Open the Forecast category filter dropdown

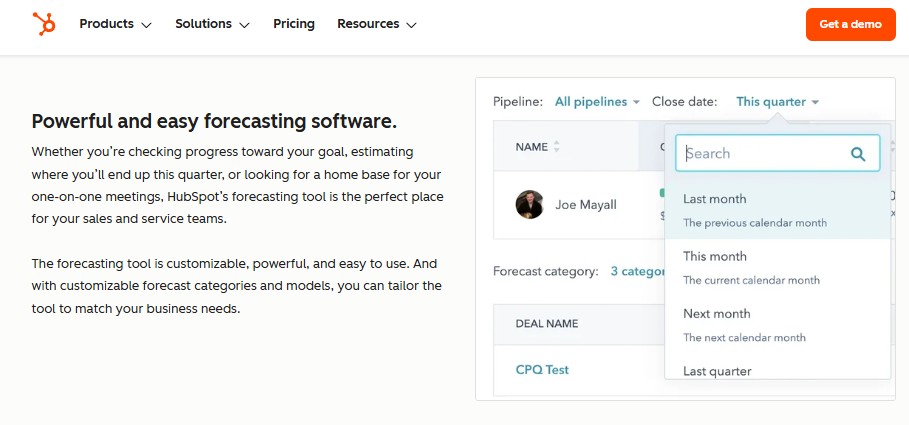(638, 271)
